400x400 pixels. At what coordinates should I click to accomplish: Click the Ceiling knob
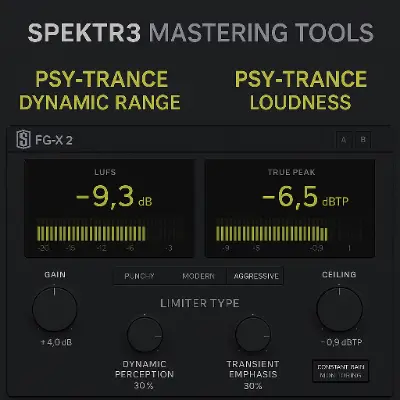(x=339, y=309)
